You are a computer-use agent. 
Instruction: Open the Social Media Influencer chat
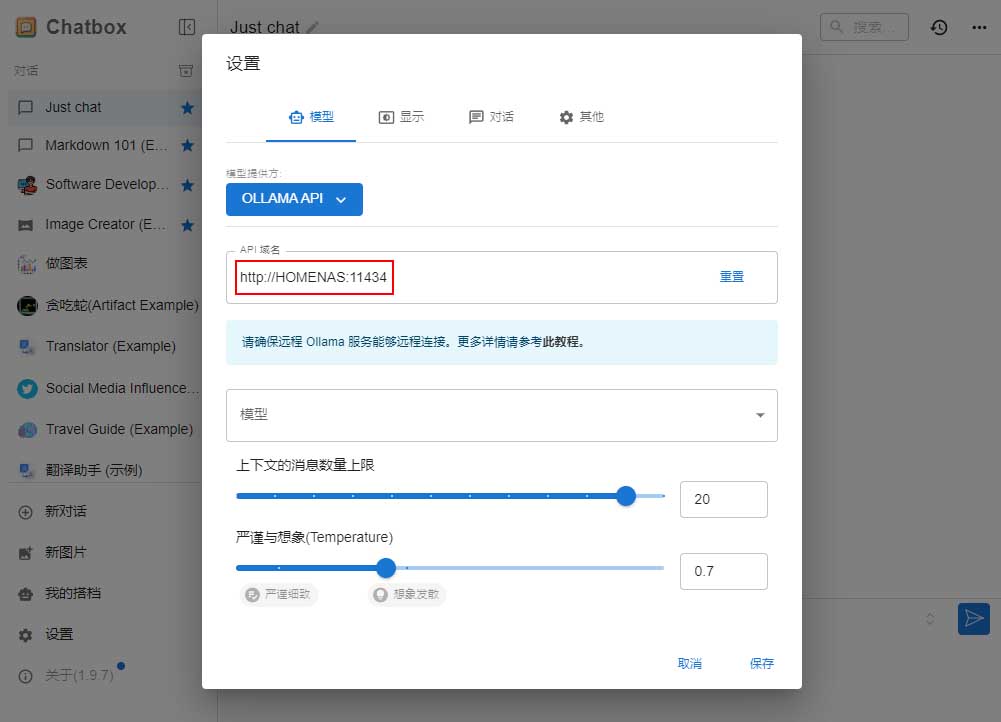click(105, 388)
